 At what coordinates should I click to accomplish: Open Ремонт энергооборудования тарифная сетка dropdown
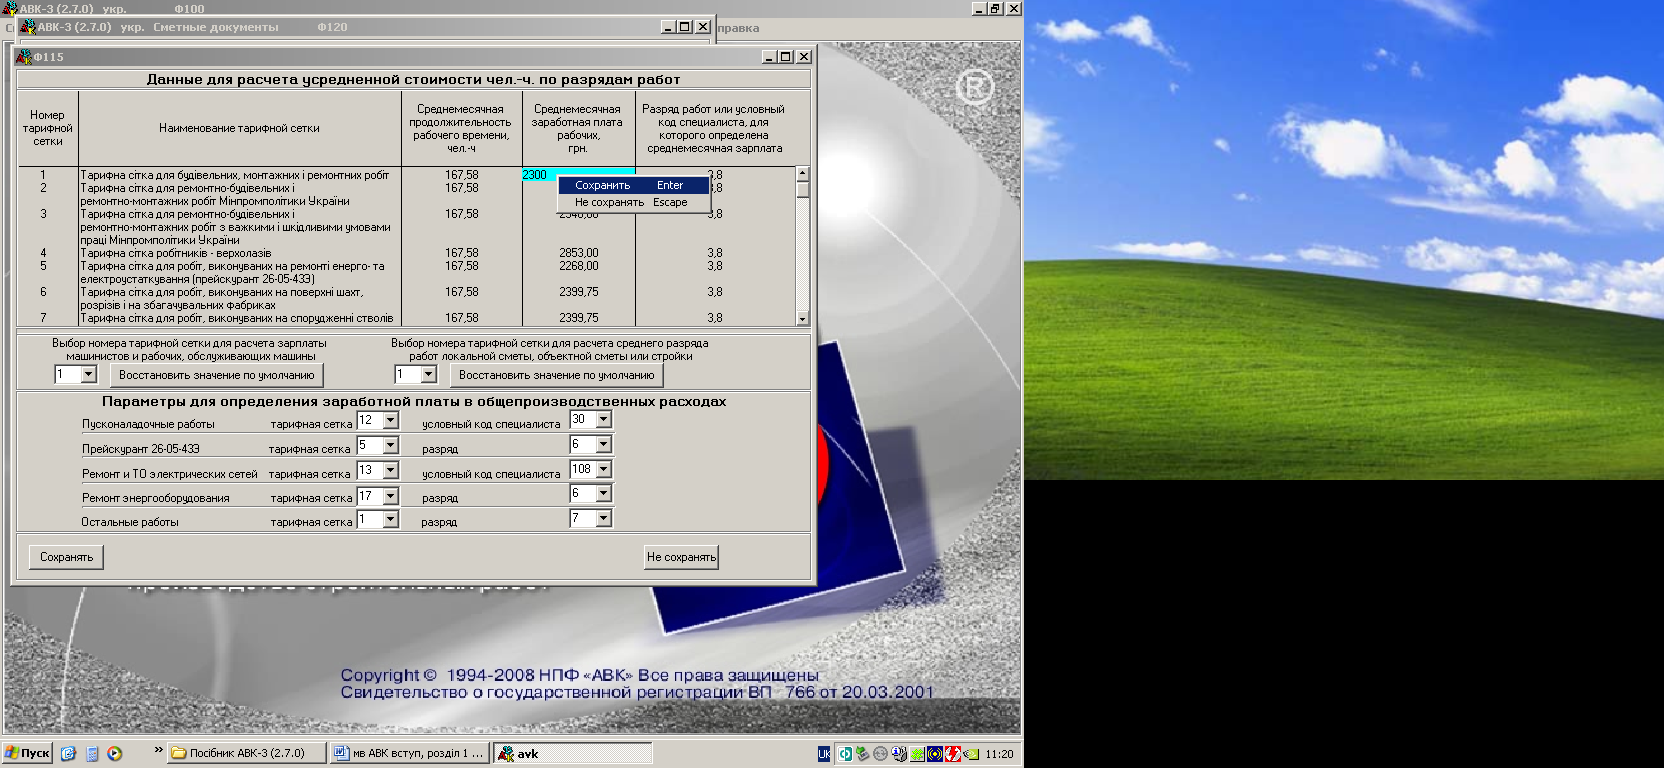pyautogui.click(x=390, y=495)
